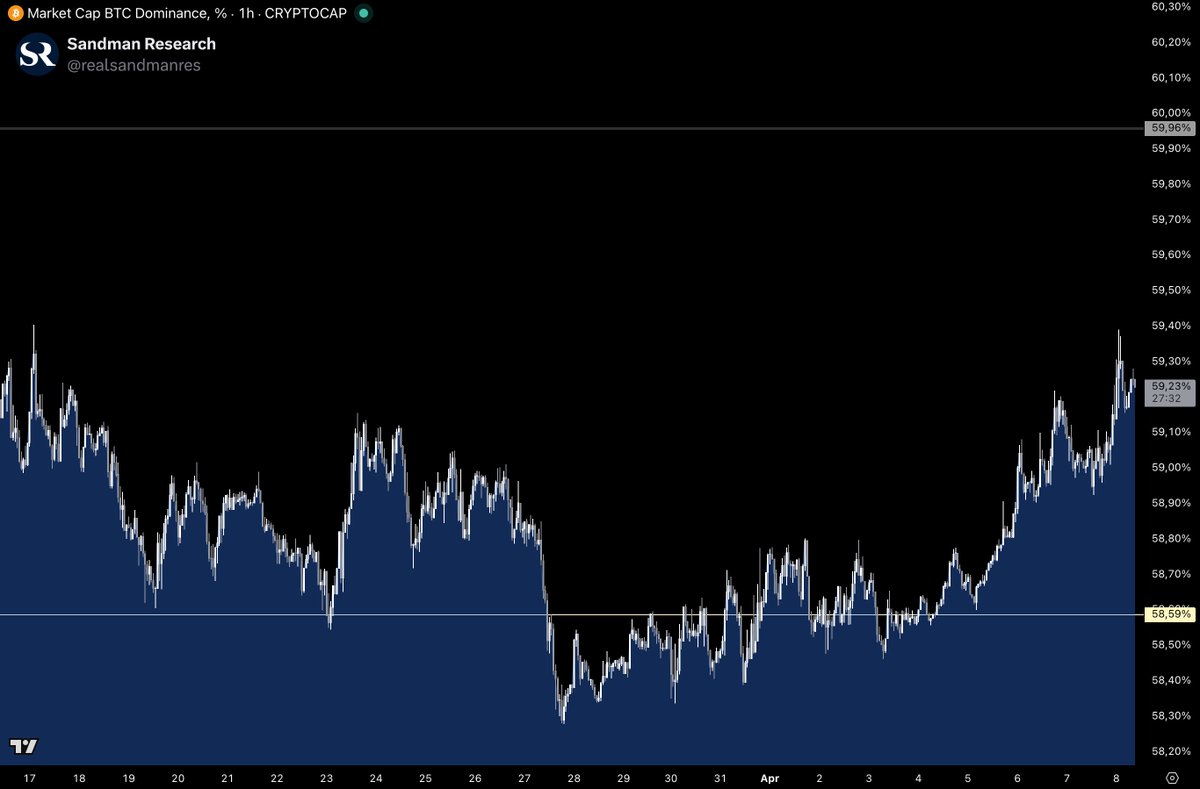Click the green market status dot
The image size is (1200, 789).
pos(364,13)
